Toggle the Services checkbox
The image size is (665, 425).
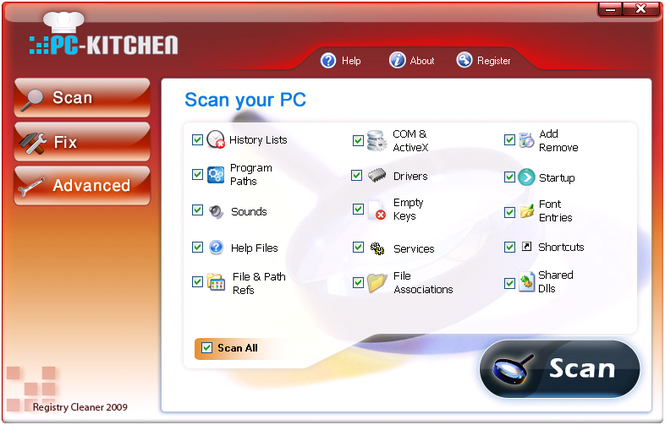358,247
